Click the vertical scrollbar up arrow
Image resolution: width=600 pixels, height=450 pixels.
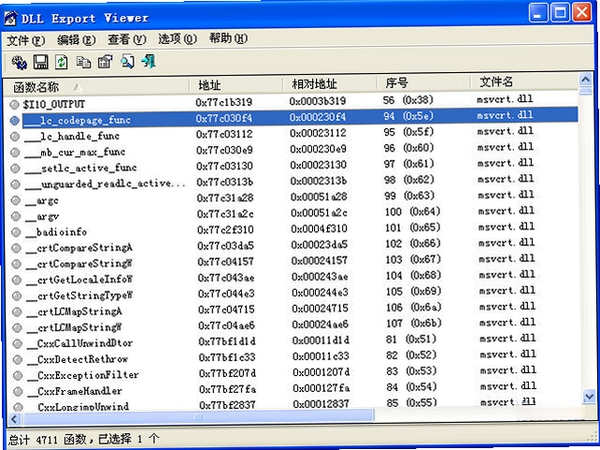click(x=585, y=80)
